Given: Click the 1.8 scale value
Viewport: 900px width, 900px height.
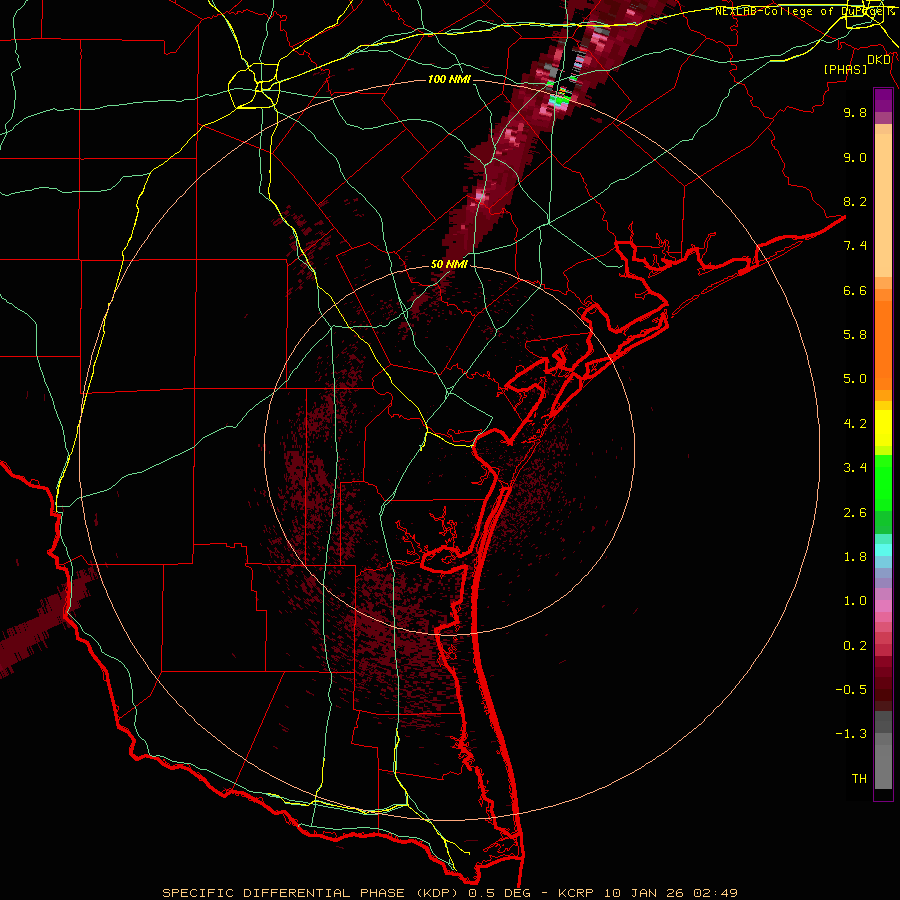Looking at the screenshot, I should (x=855, y=557).
